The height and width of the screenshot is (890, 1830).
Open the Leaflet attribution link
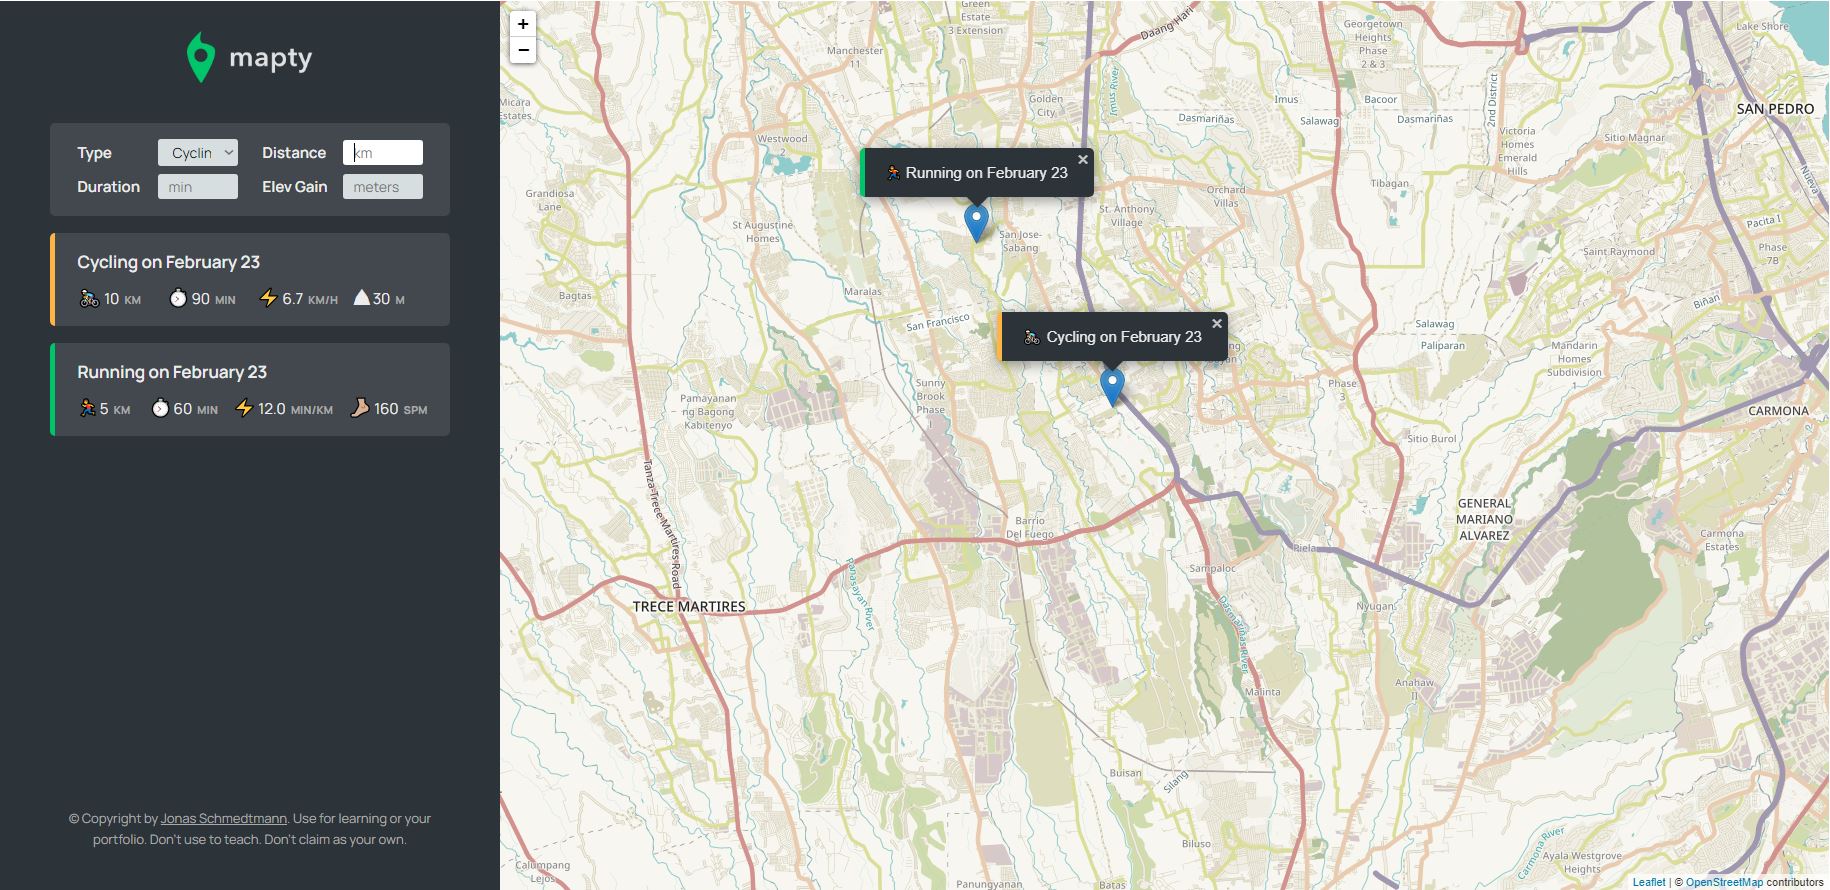tap(1649, 882)
